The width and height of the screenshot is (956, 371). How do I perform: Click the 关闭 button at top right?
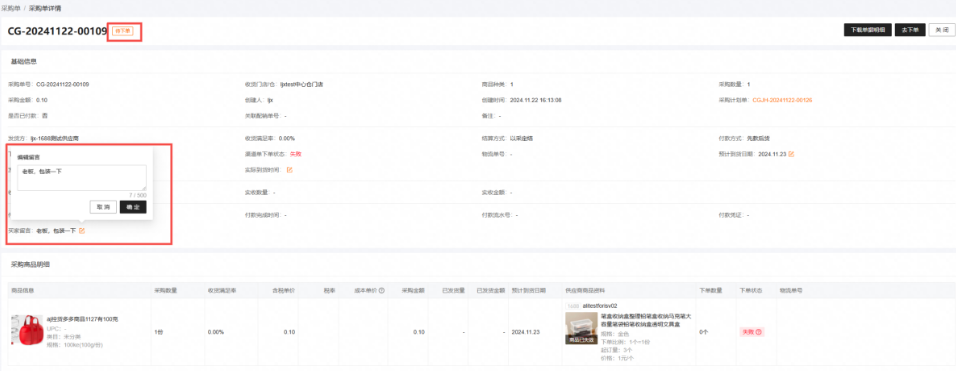(x=942, y=30)
